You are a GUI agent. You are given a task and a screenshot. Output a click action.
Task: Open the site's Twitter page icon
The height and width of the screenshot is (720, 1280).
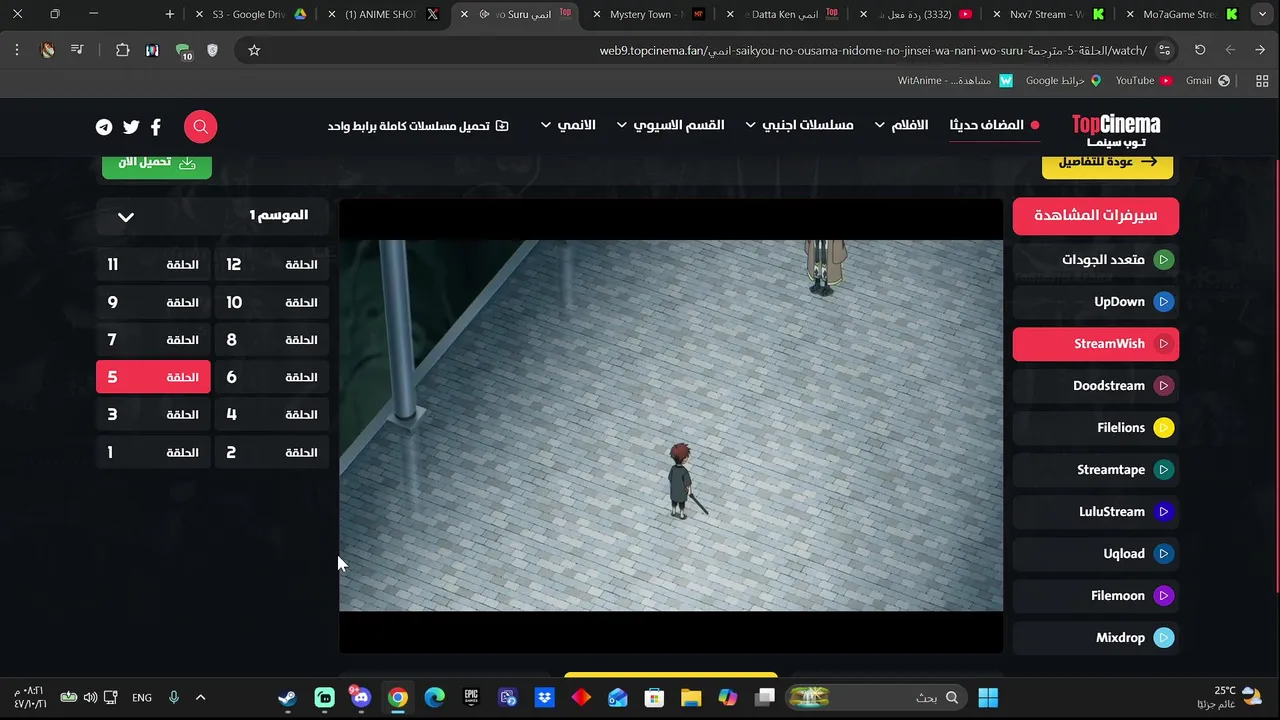[x=131, y=127]
